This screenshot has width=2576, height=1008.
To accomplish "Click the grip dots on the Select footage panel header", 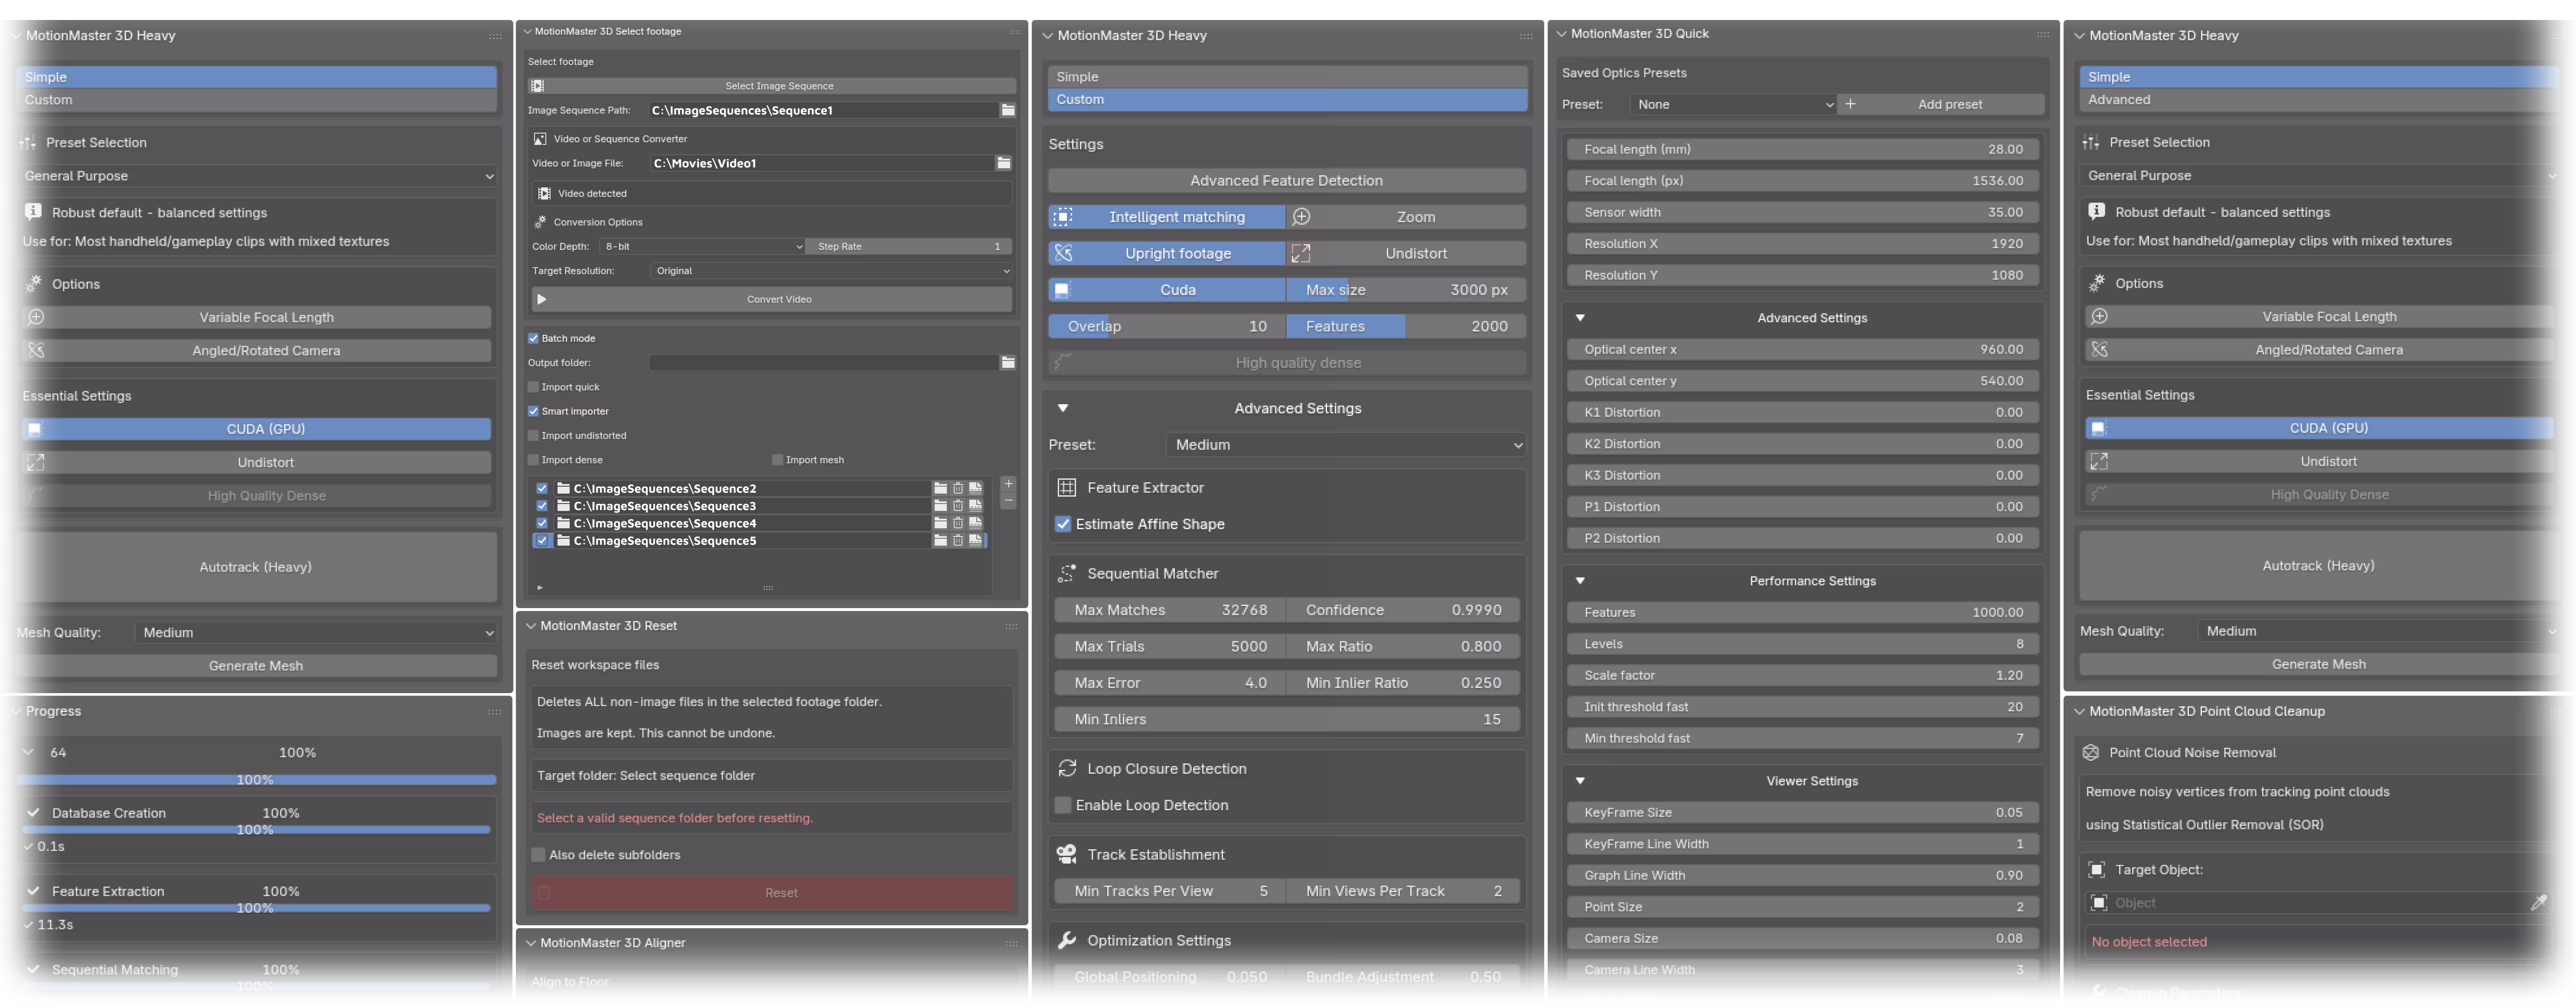I will point(1015,32).
